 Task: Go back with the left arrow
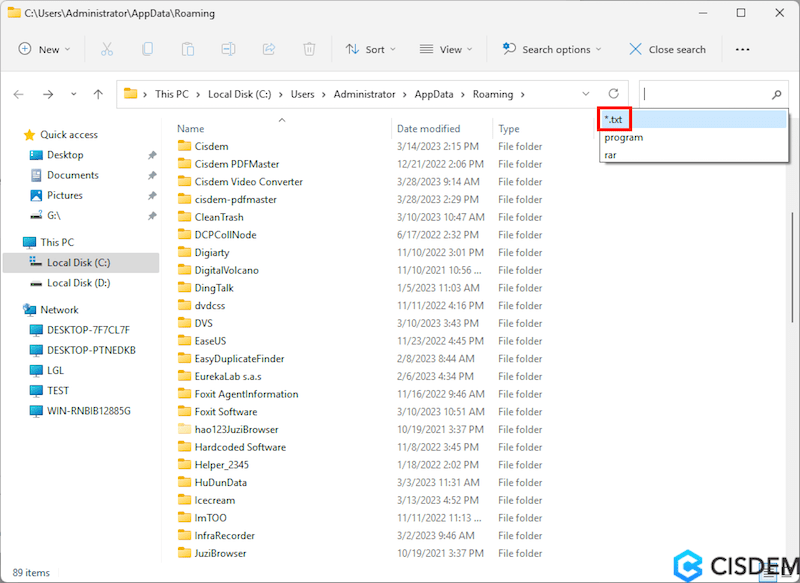click(x=19, y=94)
